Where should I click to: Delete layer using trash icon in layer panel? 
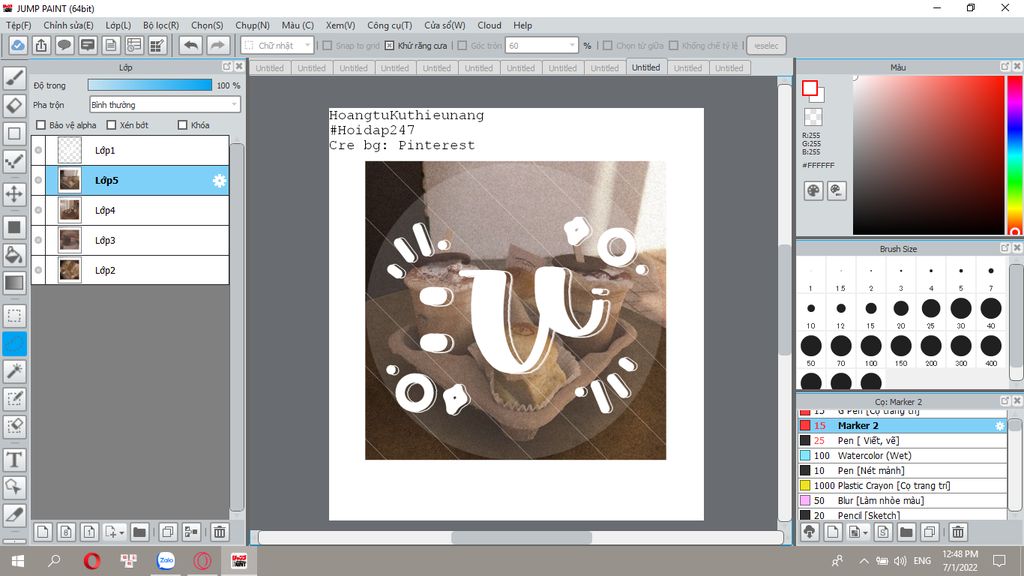tap(219, 532)
